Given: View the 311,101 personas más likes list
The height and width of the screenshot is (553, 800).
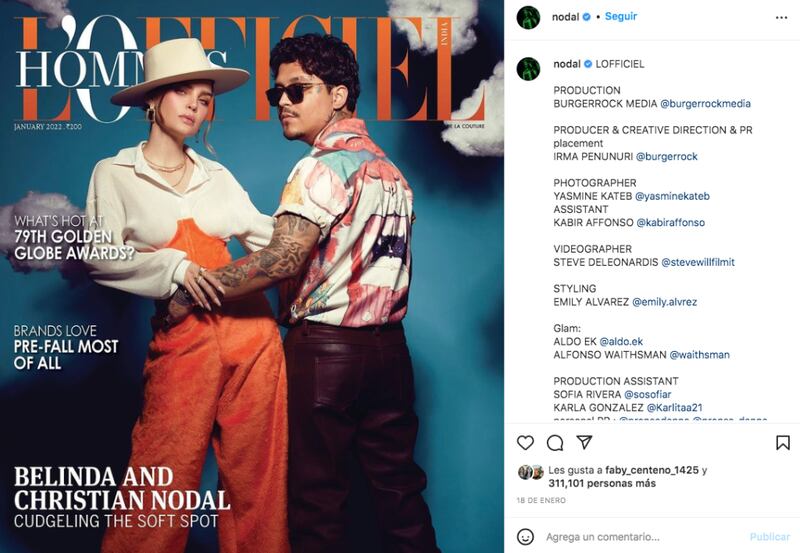Looking at the screenshot, I should tap(602, 483).
